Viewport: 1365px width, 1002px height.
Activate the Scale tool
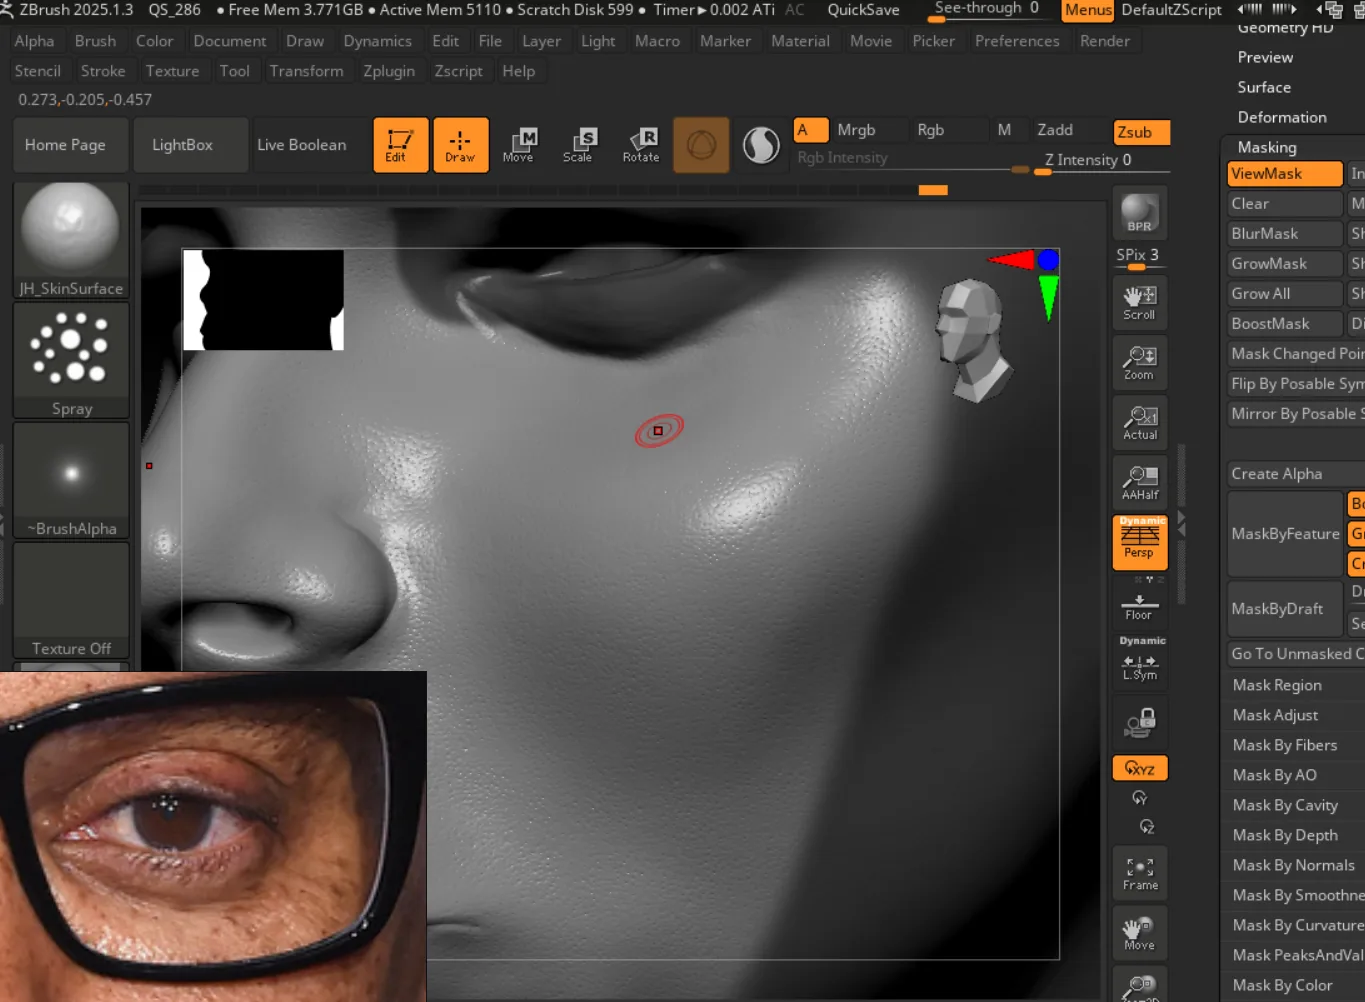pos(580,145)
